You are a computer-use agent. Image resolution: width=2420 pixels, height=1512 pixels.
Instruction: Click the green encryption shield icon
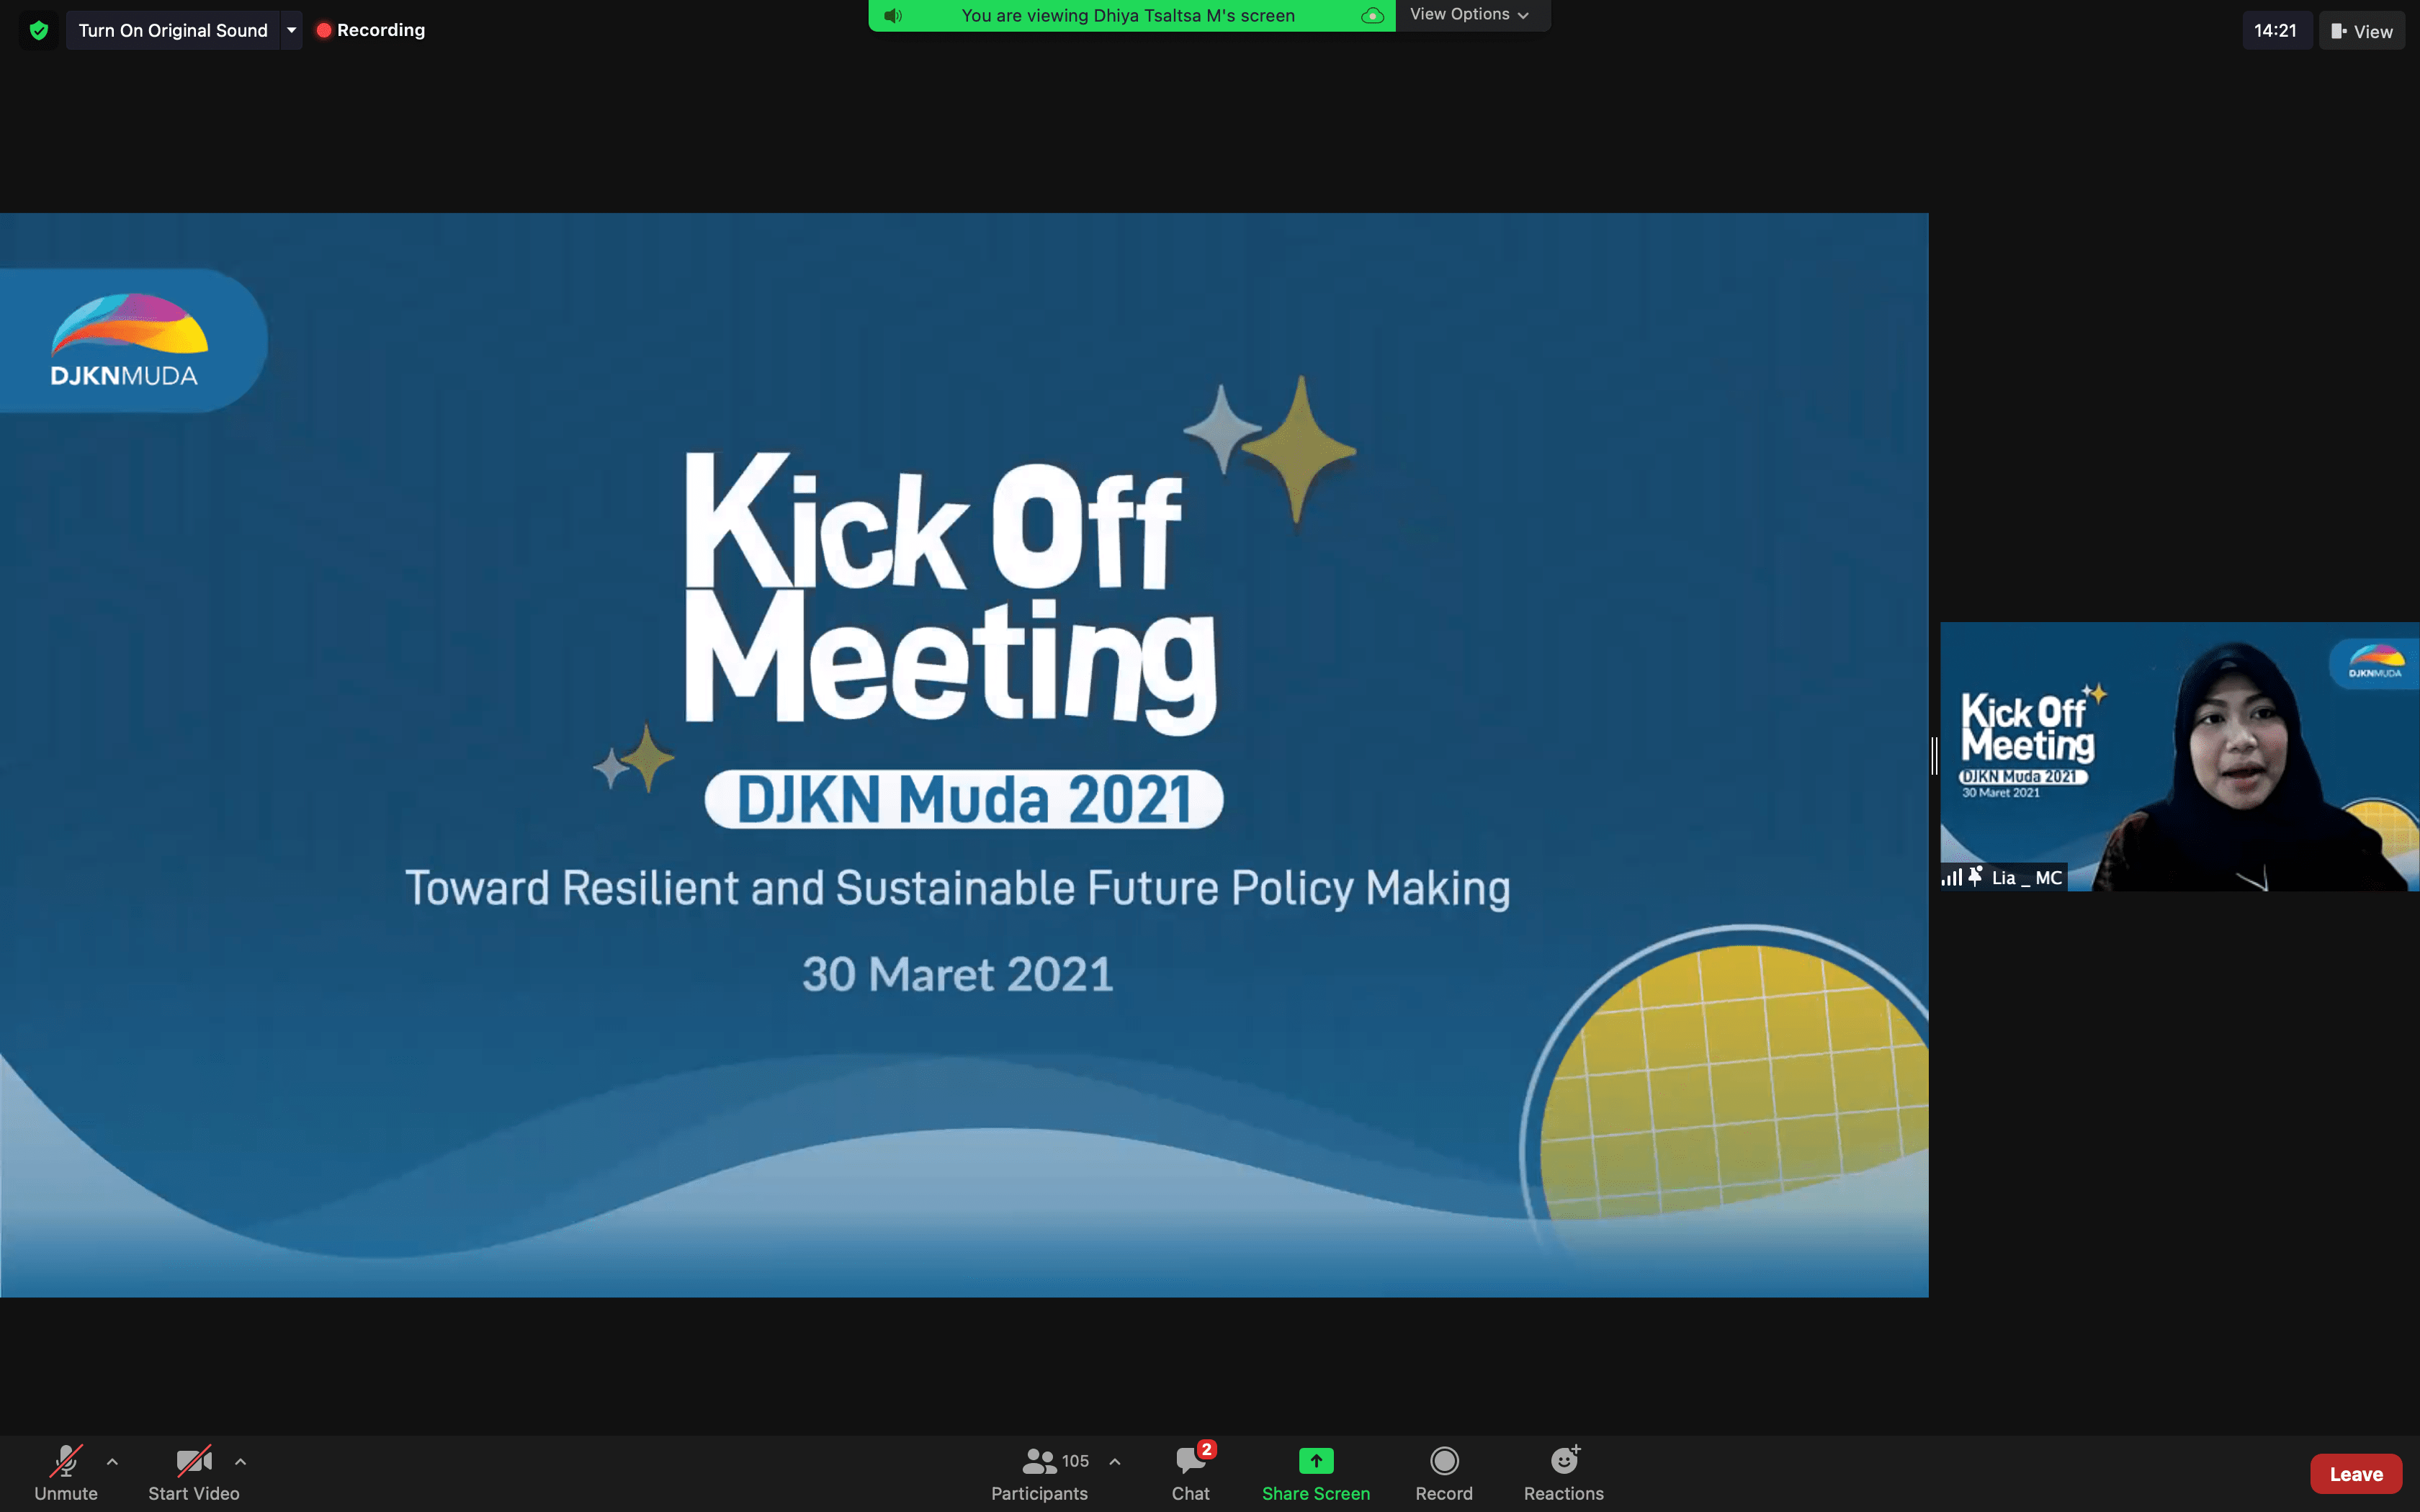[39, 30]
